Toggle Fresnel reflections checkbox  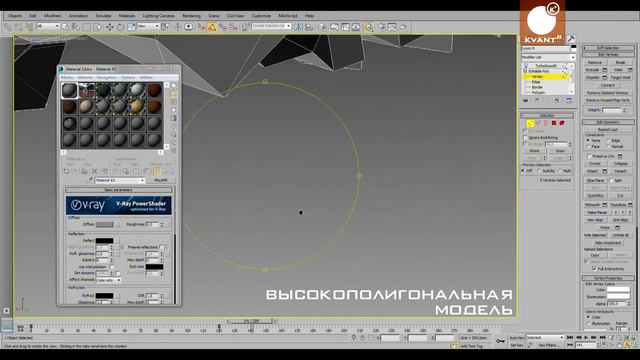click(162, 247)
